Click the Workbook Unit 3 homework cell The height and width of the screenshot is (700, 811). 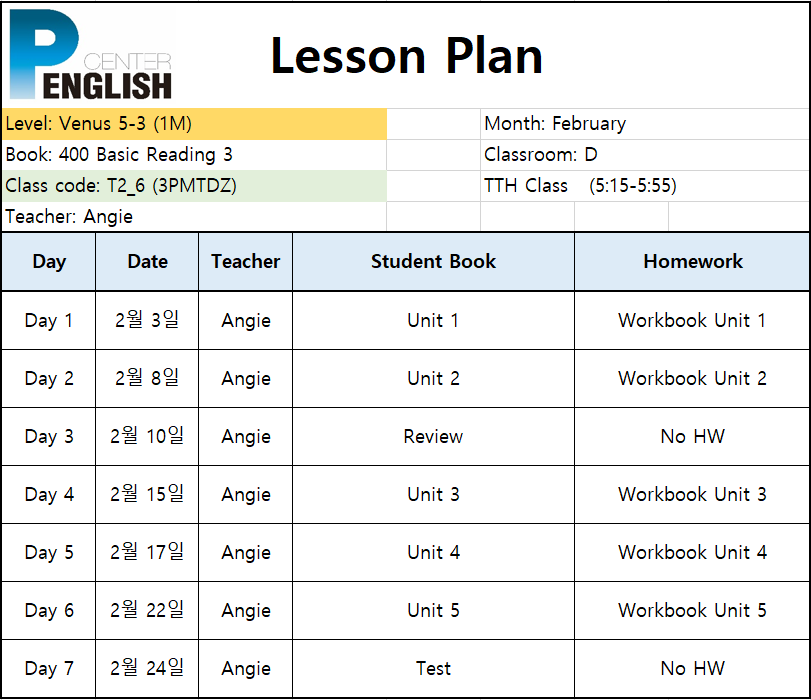(693, 494)
